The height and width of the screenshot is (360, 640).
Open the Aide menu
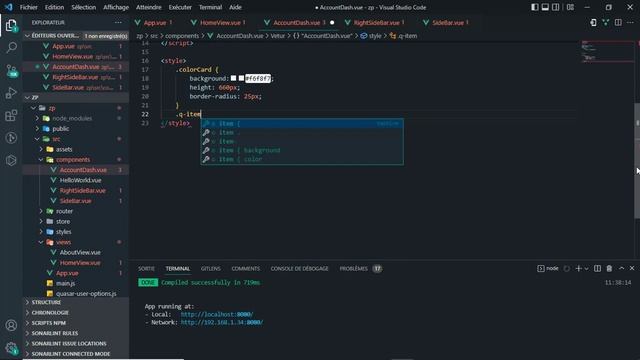pos(235,7)
